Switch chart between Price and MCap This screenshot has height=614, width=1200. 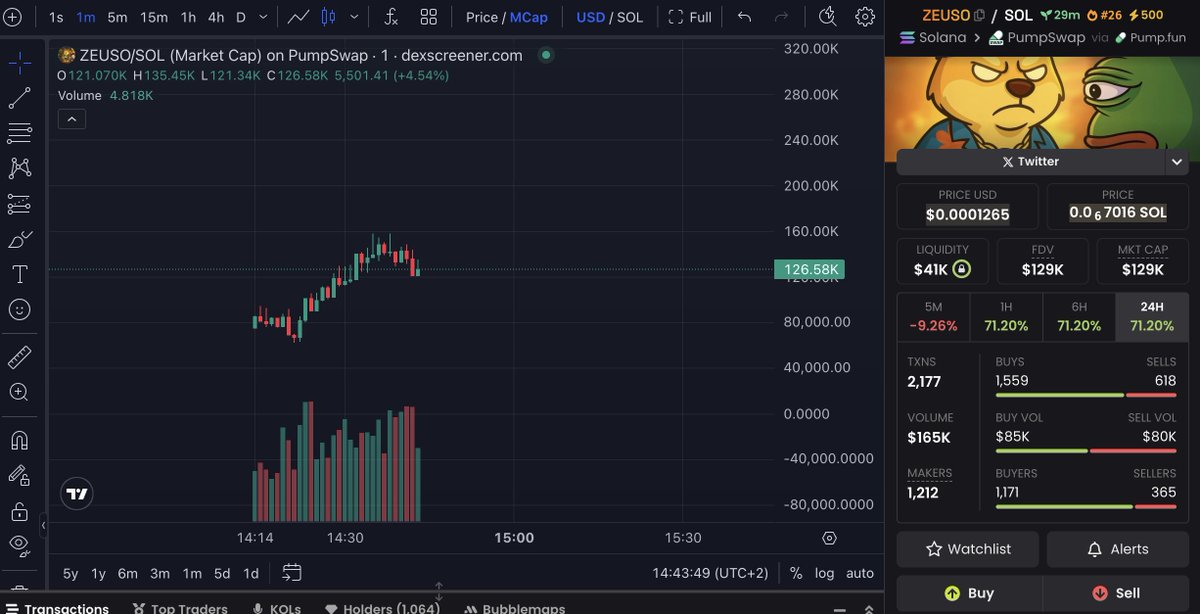[x=506, y=17]
